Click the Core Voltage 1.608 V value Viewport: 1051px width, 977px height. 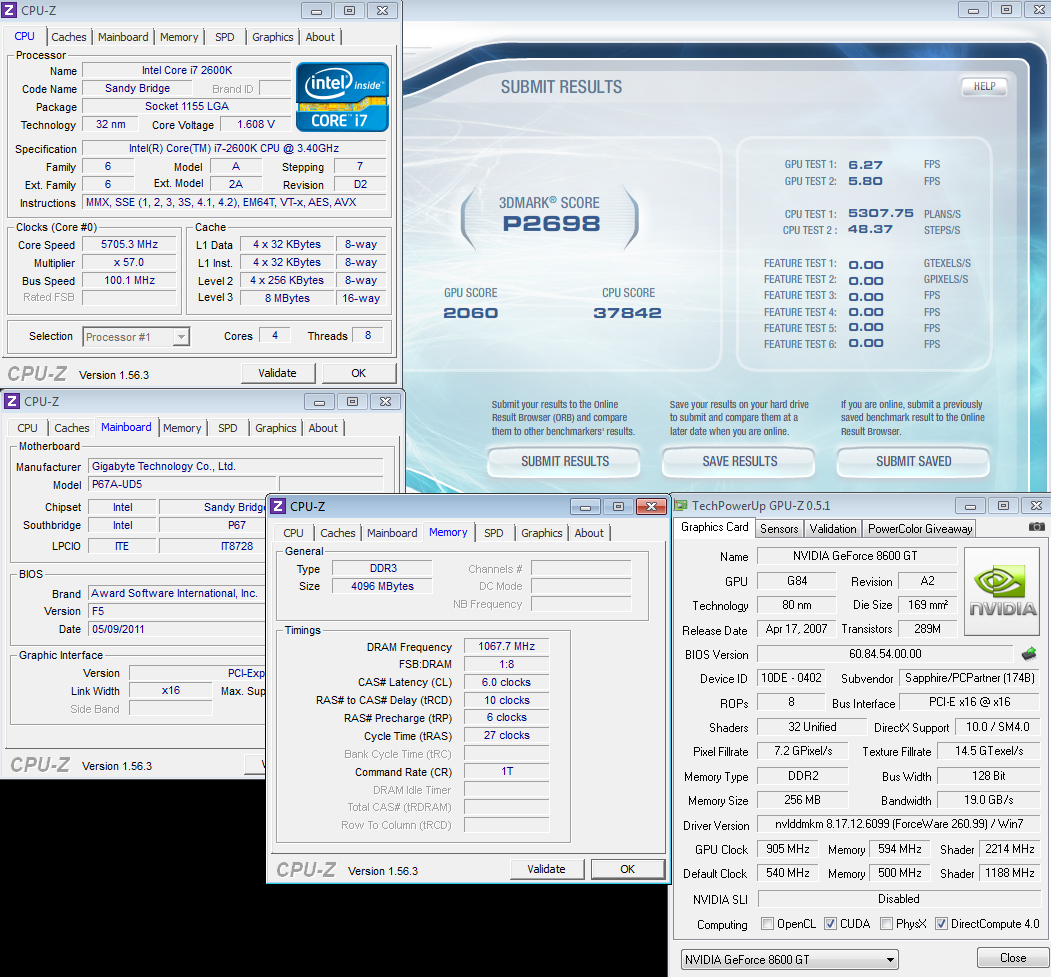[256, 124]
